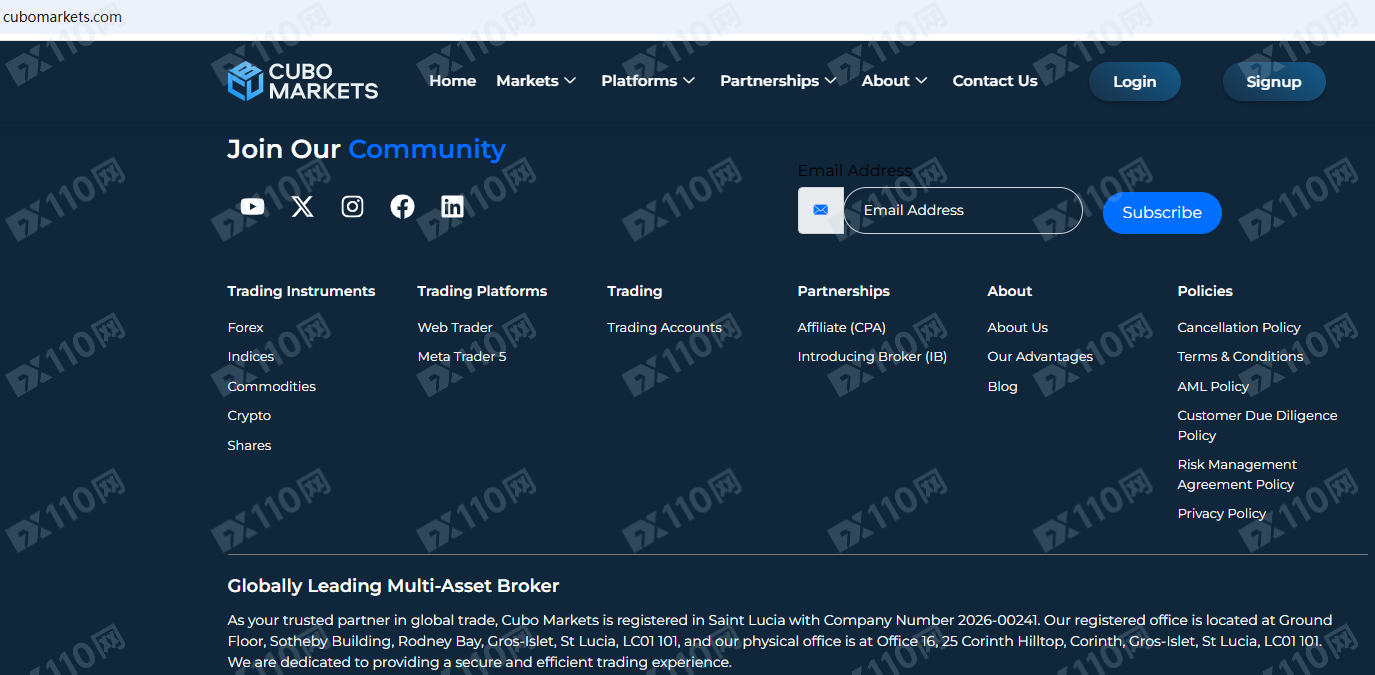
Task: Visit the Instagram social icon
Action: coord(352,207)
